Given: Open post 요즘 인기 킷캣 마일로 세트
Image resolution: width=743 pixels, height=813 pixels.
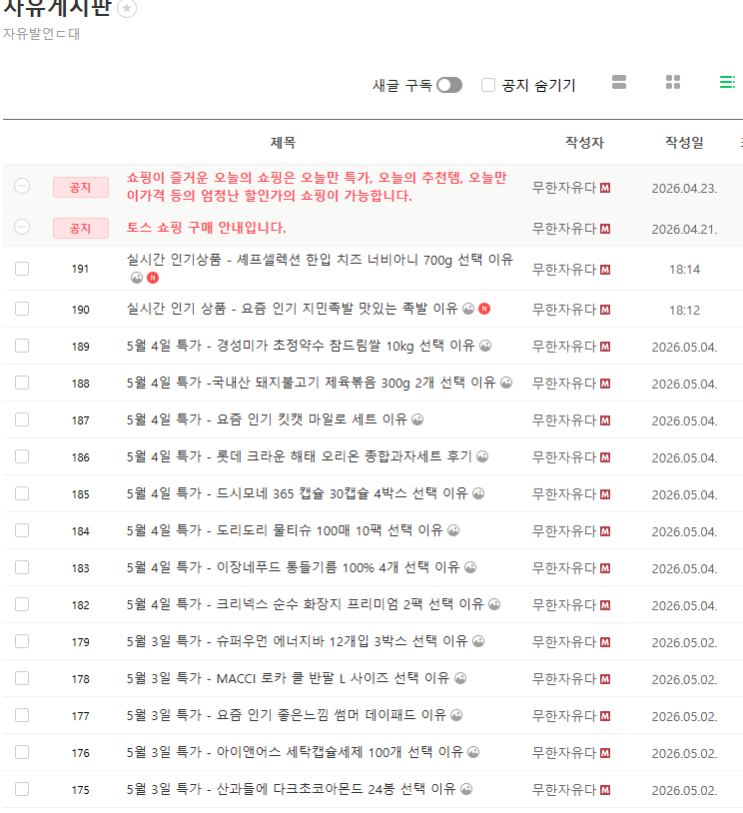Looking at the screenshot, I should click(267, 419).
